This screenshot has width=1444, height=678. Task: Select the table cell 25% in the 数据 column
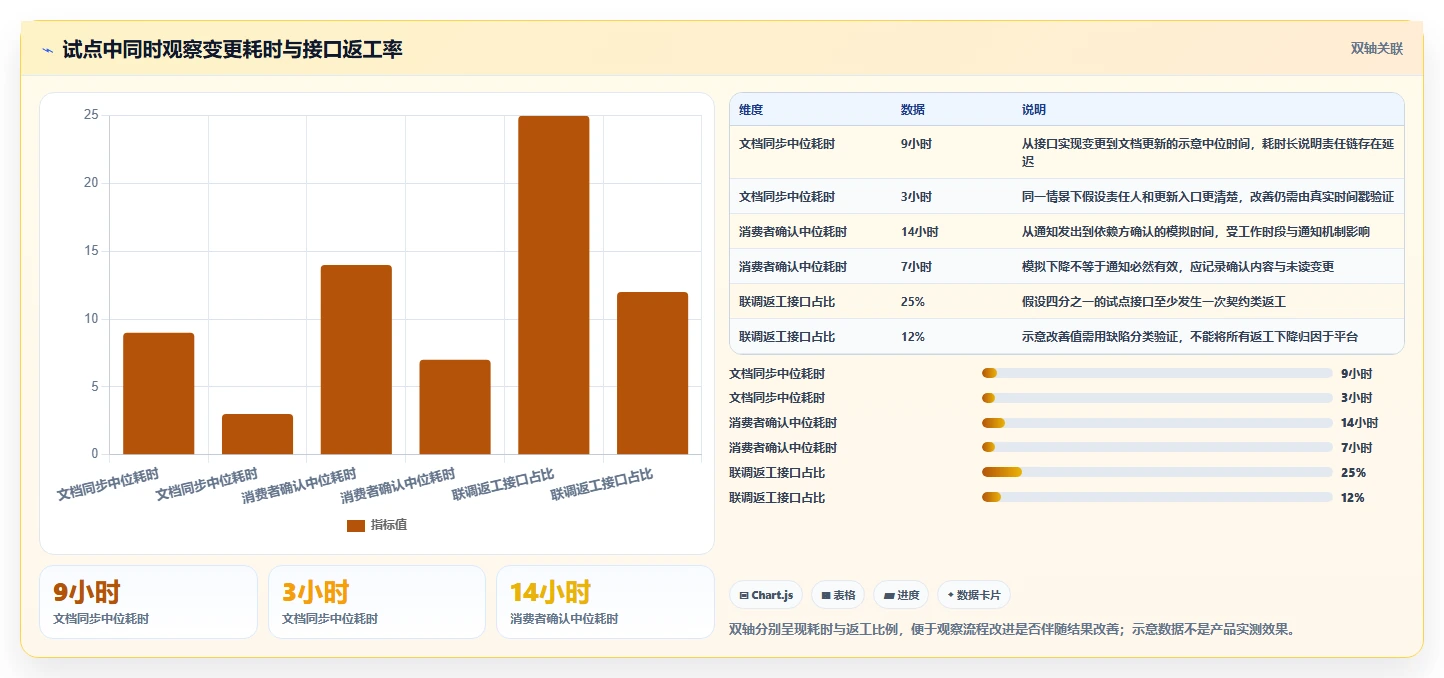coord(913,302)
